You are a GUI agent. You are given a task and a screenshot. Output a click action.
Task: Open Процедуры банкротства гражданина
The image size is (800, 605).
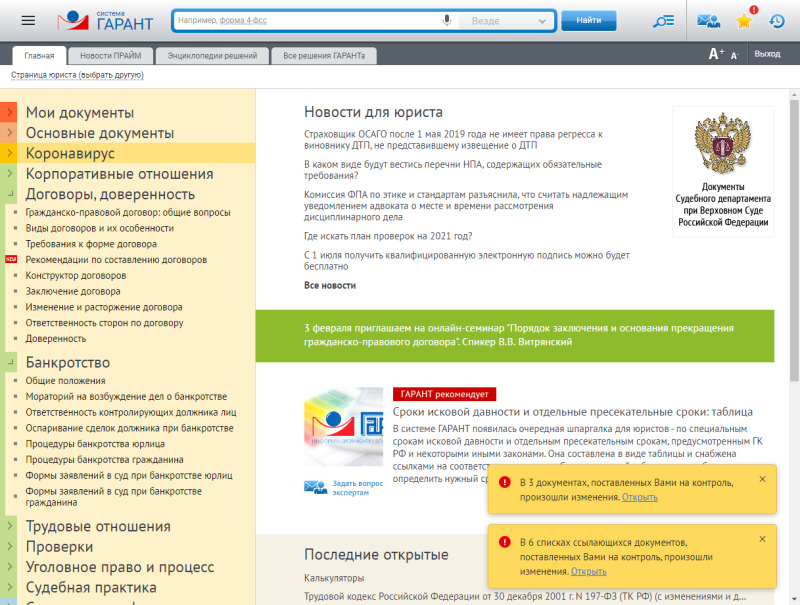point(105,460)
